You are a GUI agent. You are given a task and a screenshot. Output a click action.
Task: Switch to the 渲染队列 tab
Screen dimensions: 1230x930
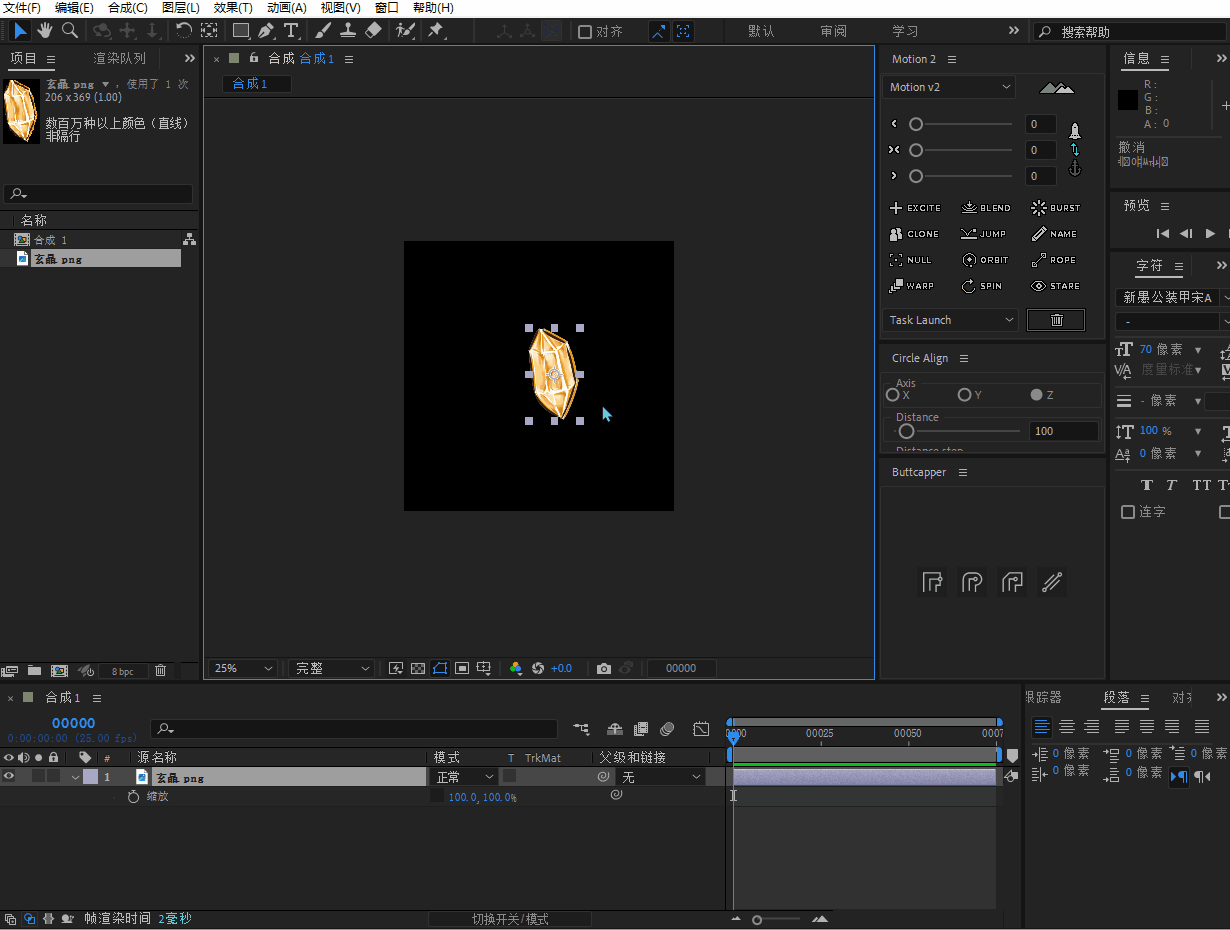point(120,59)
